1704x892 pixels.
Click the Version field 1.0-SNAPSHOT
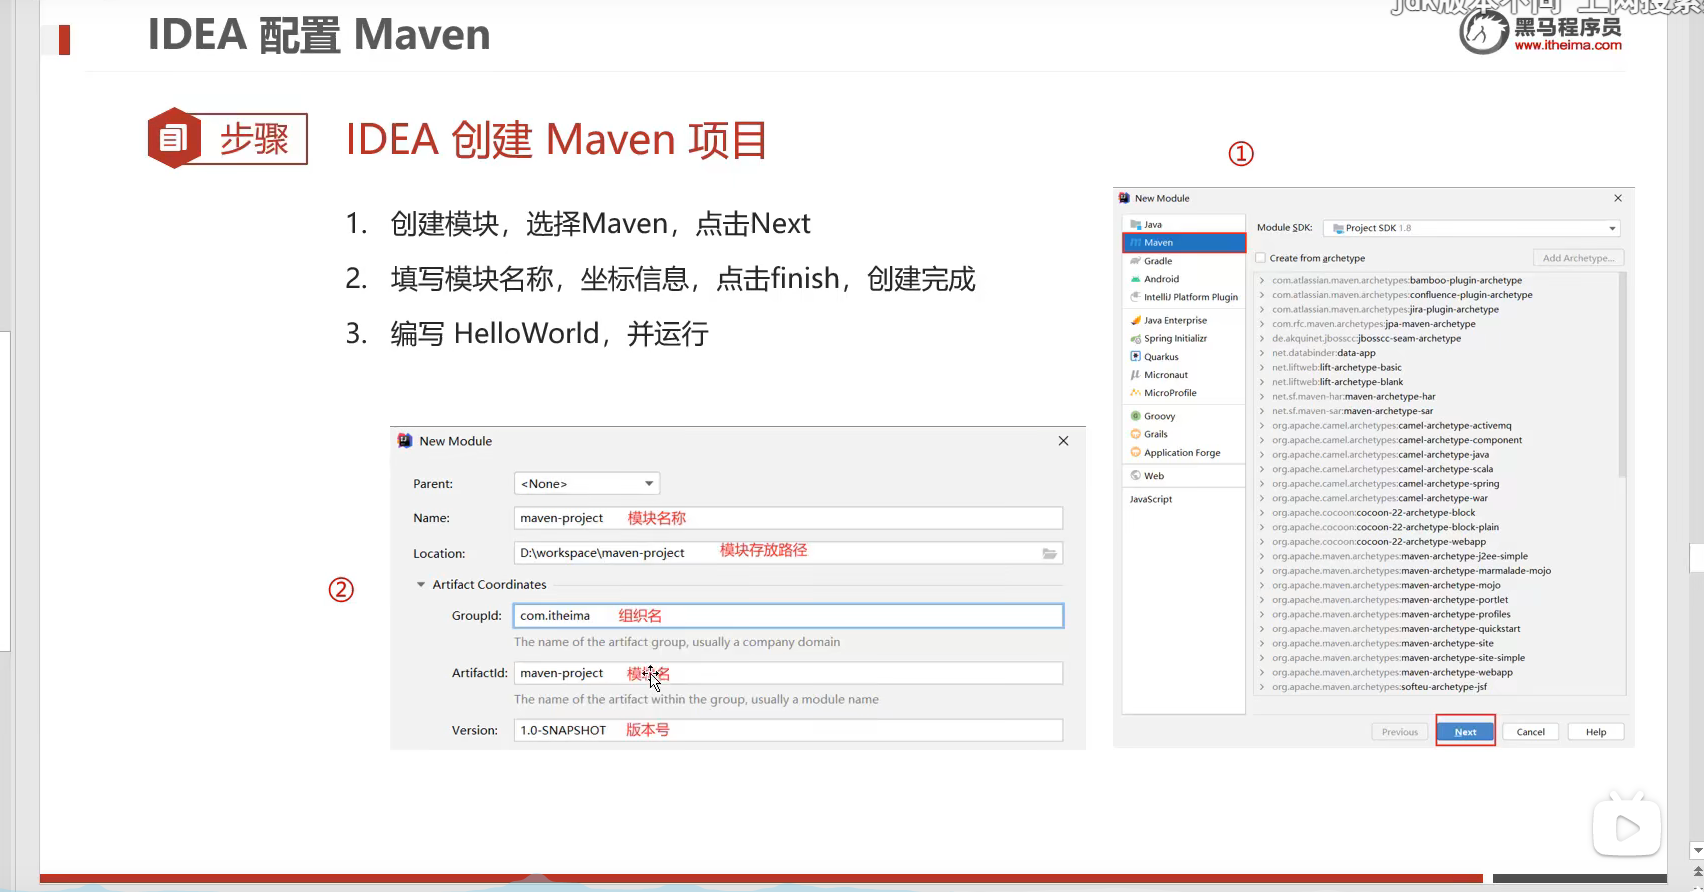pyautogui.click(x=788, y=730)
